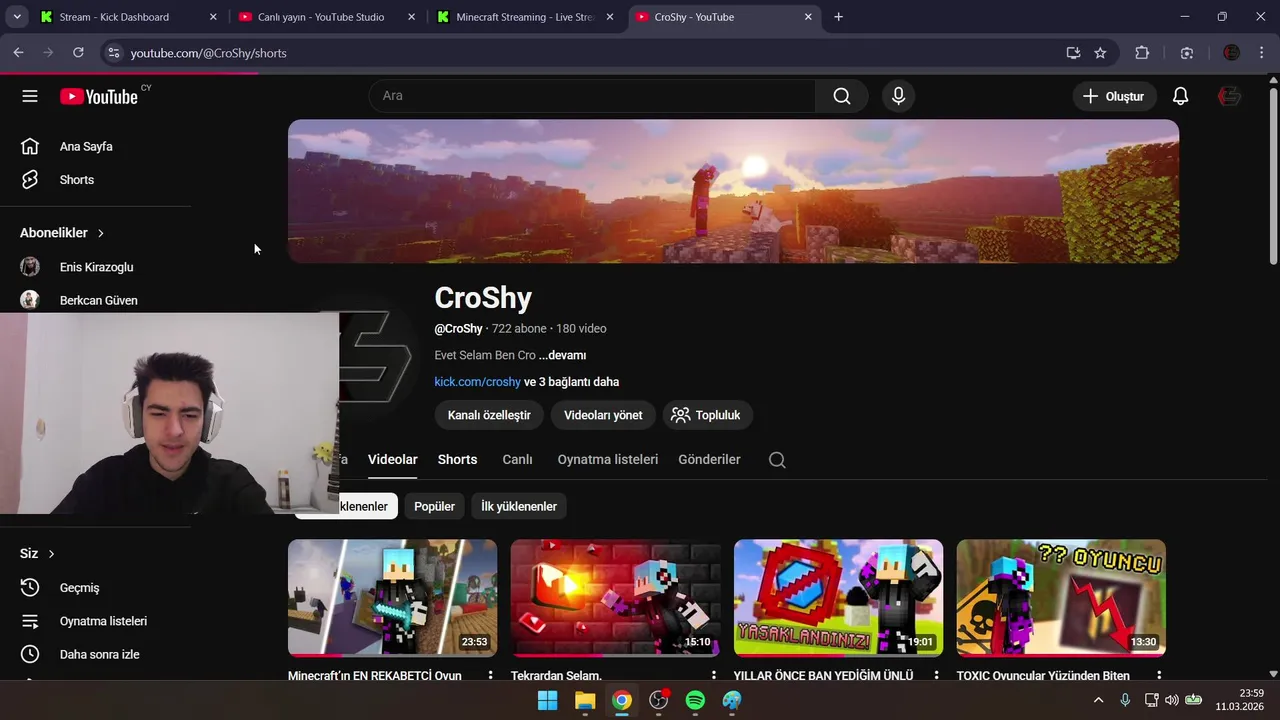The image size is (1280, 720).
Task: Select the Popüler sort chip
Action: [435, 507]
